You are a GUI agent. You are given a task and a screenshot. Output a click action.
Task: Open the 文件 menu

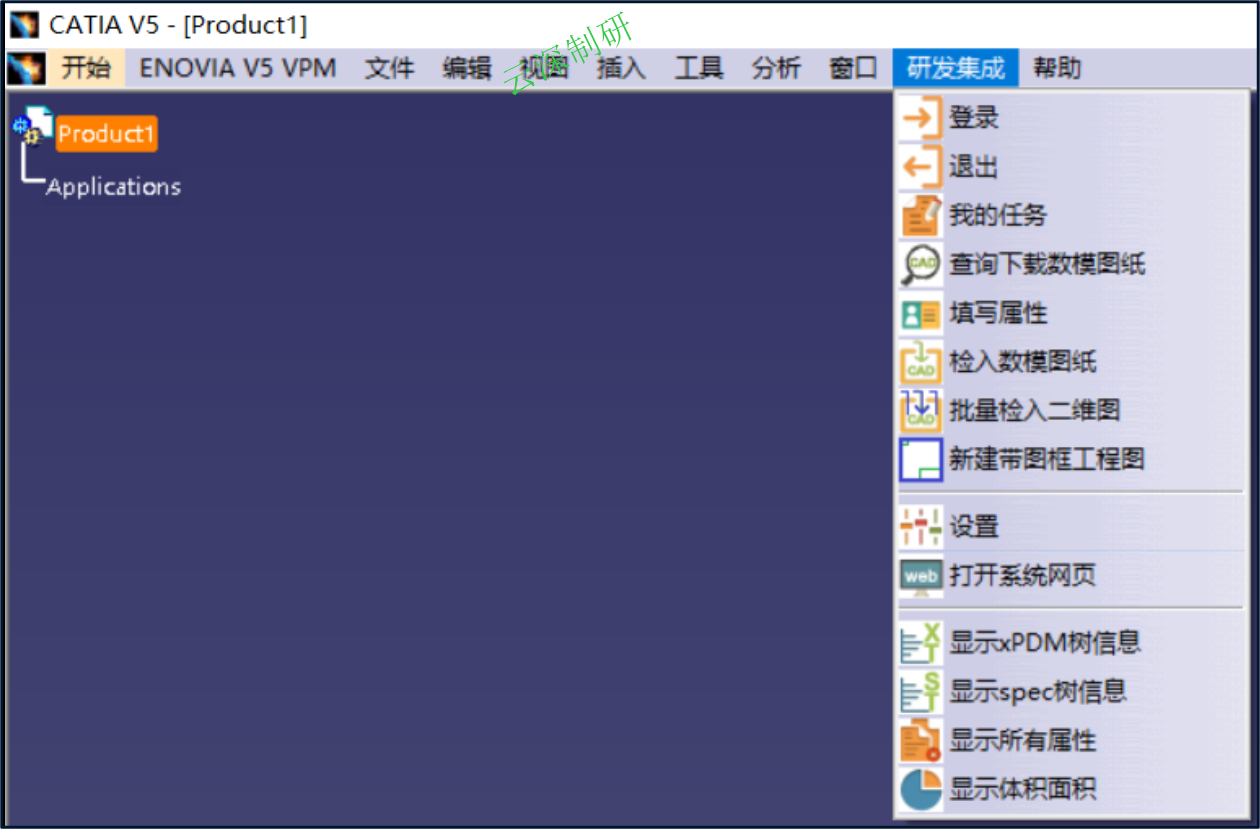[x=389, y=69]
